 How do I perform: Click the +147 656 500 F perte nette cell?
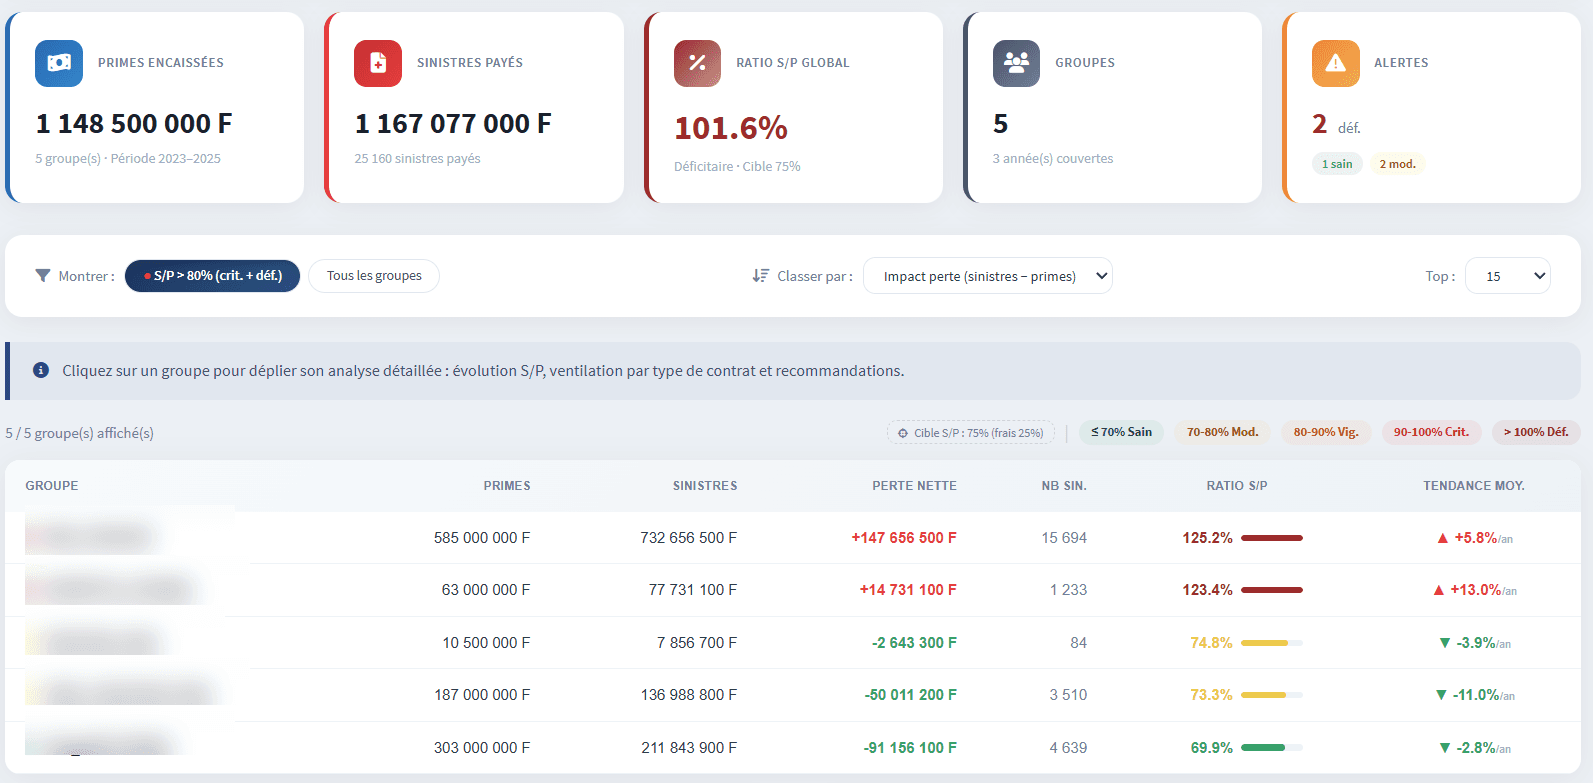(x=904, y=538)
